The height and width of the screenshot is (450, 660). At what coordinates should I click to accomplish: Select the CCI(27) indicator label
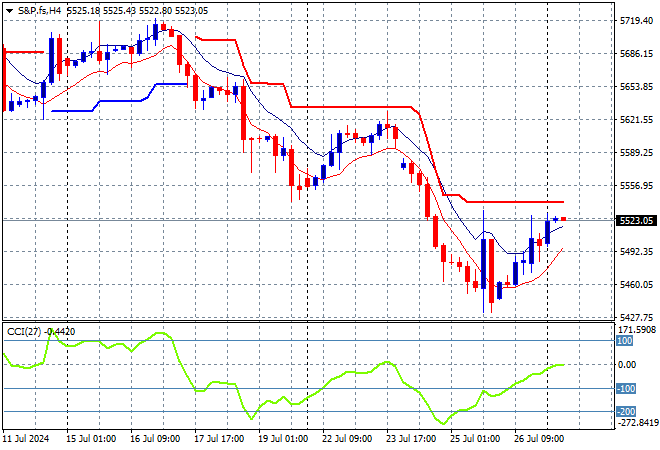(x=24, y=332)
